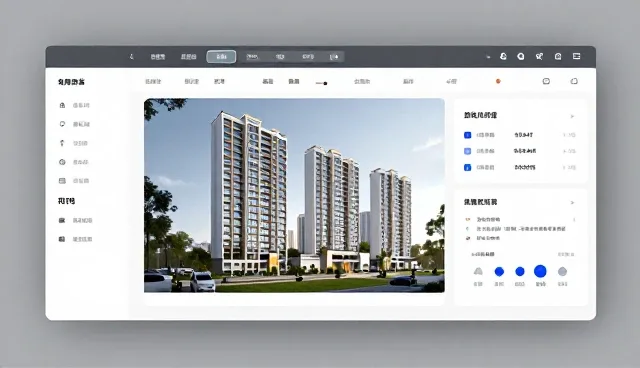Click the bottom grid icon in the left sidebar
Image resolution: width=640 pixels, height=368 pixels.
pyautogui.click(x=62, y=239)
